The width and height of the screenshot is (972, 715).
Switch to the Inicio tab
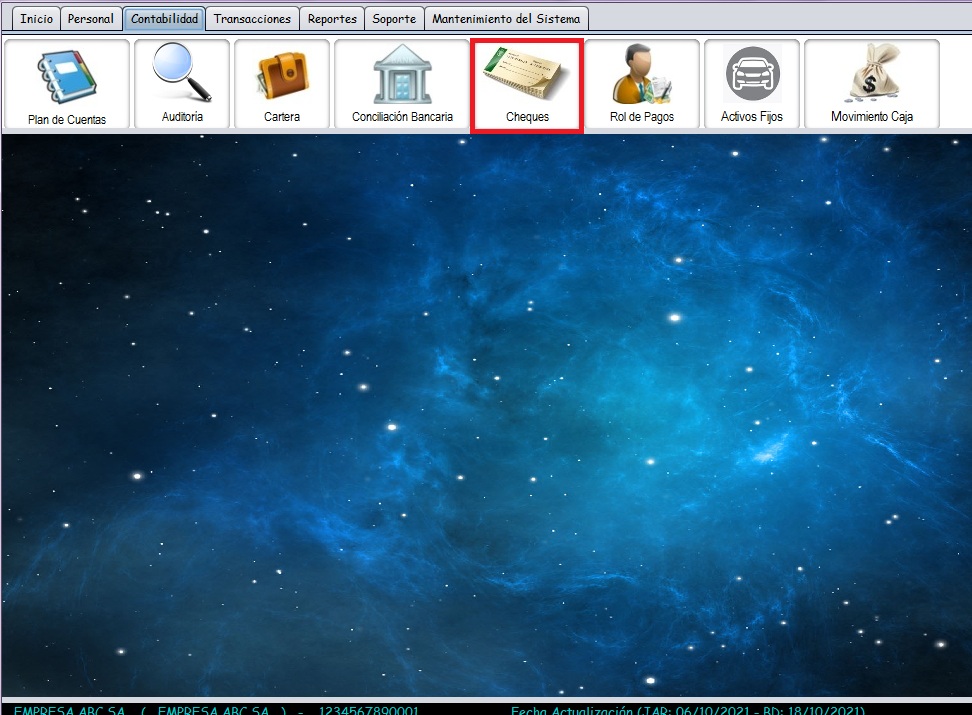click(37, 19)
